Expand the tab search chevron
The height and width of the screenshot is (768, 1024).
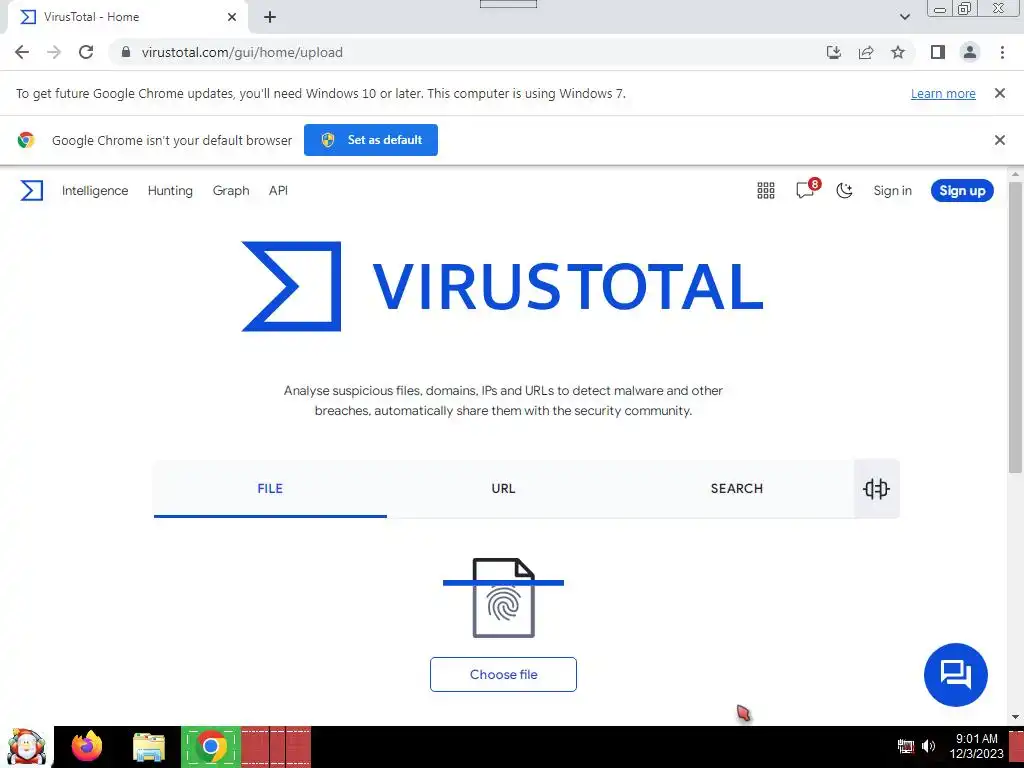[x=904, y=17]
